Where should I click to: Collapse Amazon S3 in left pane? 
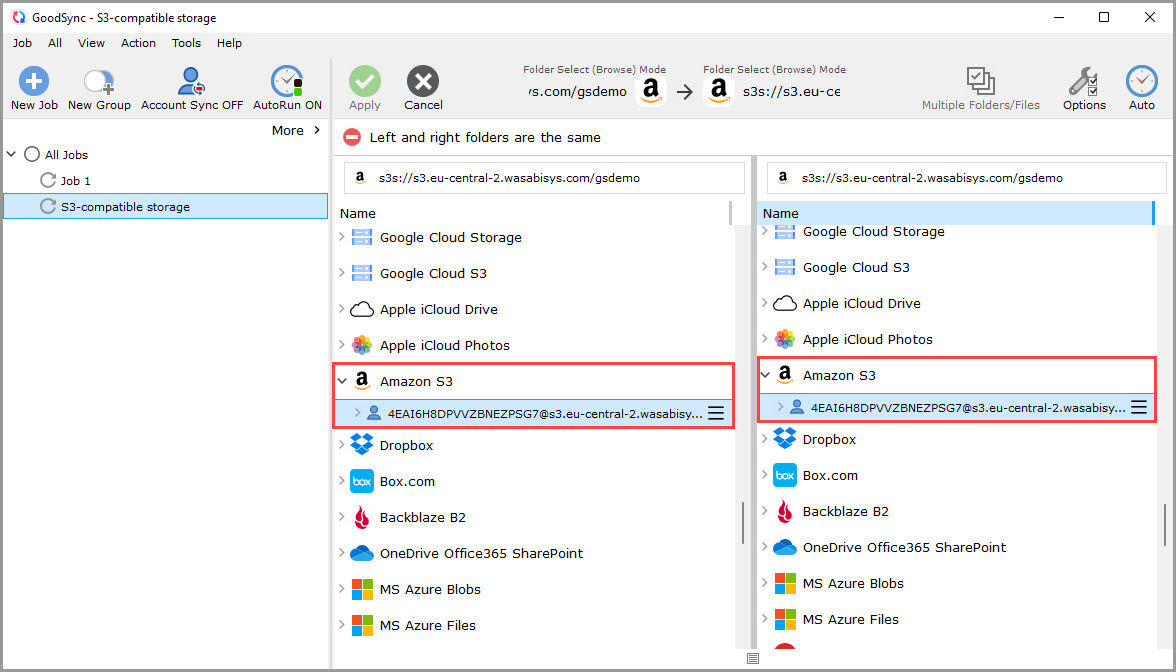342,381
